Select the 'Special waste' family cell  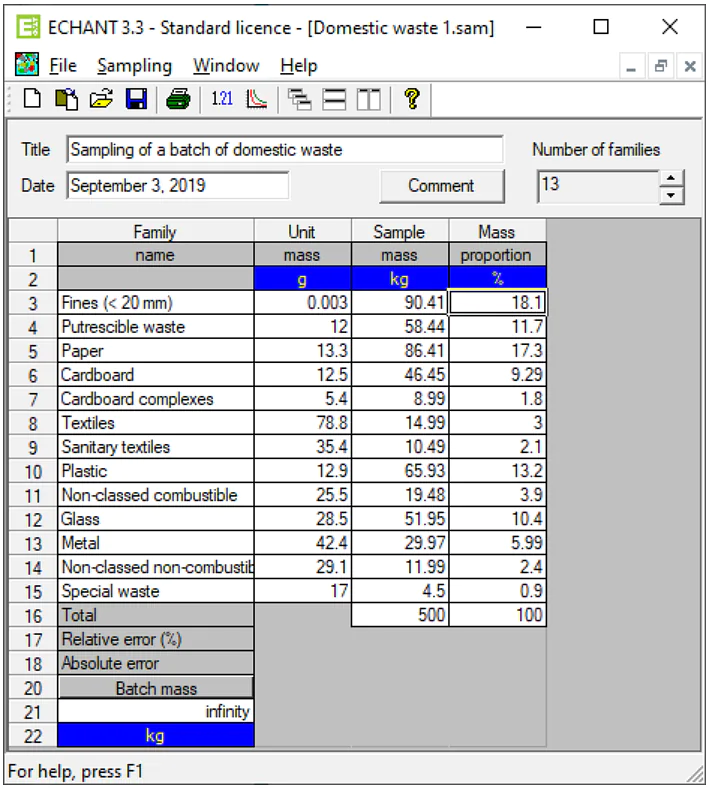(x=156, y=591)
